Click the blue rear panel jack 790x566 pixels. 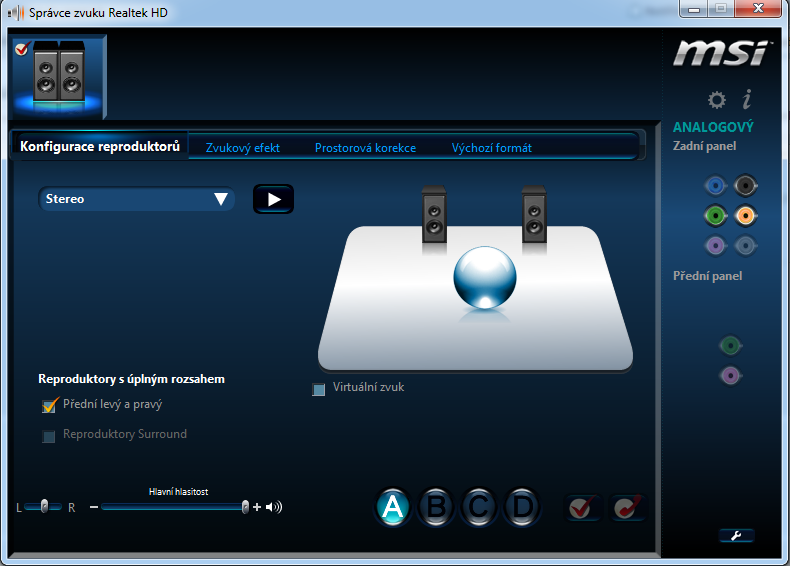click(x=715, y=185)
